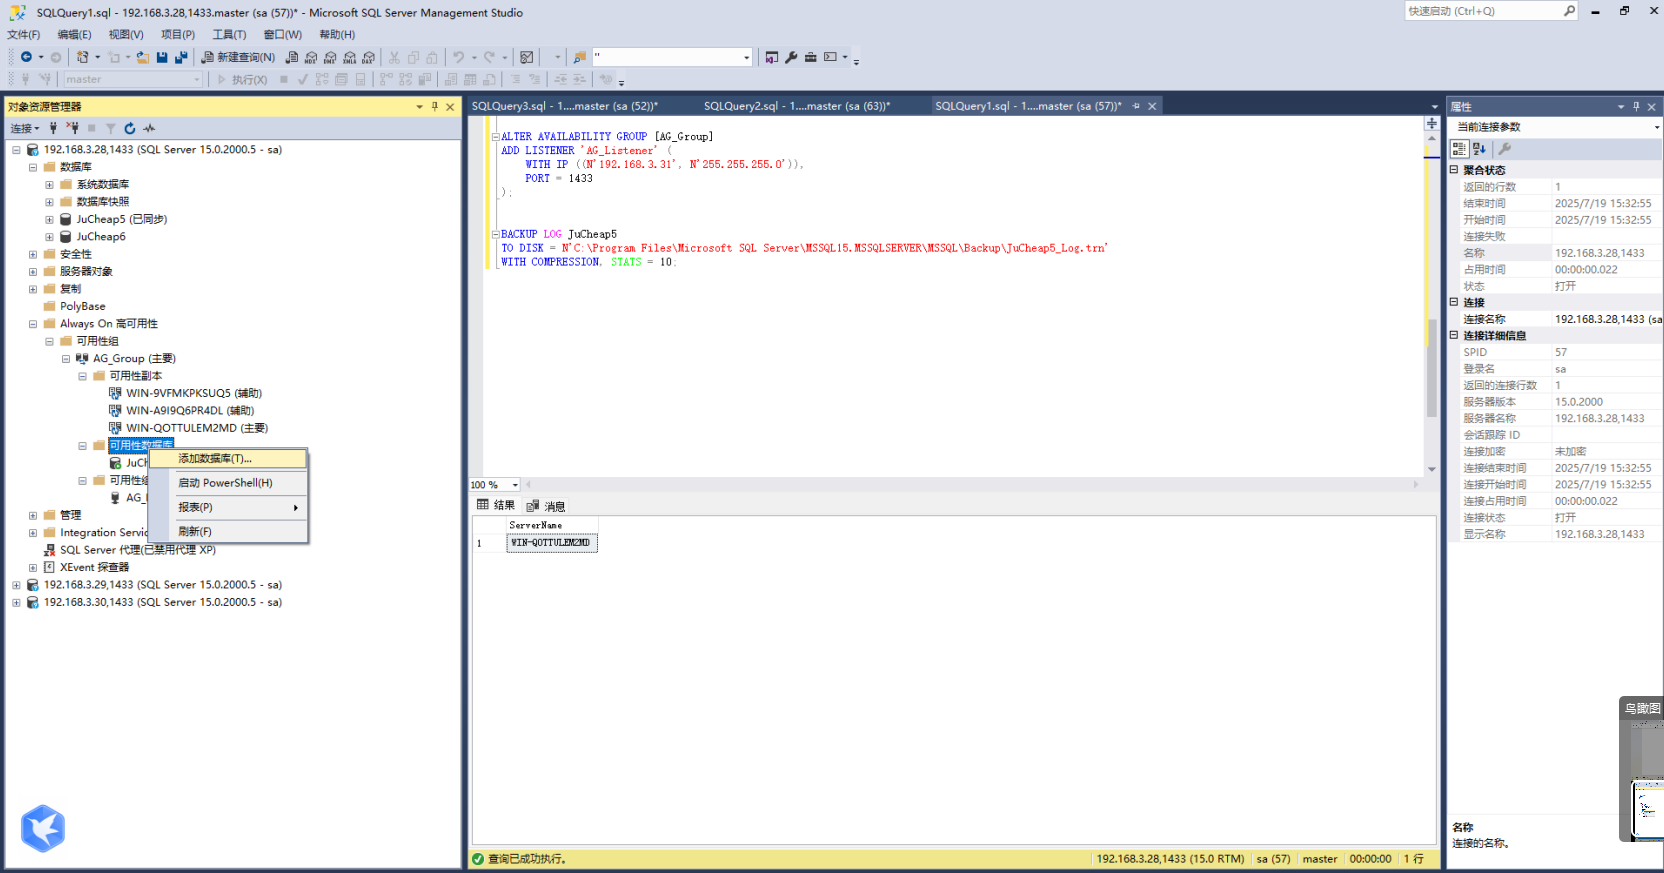Click the bird application icon on desktop corner
The image size is (1664, 873).
click(43, 828)
